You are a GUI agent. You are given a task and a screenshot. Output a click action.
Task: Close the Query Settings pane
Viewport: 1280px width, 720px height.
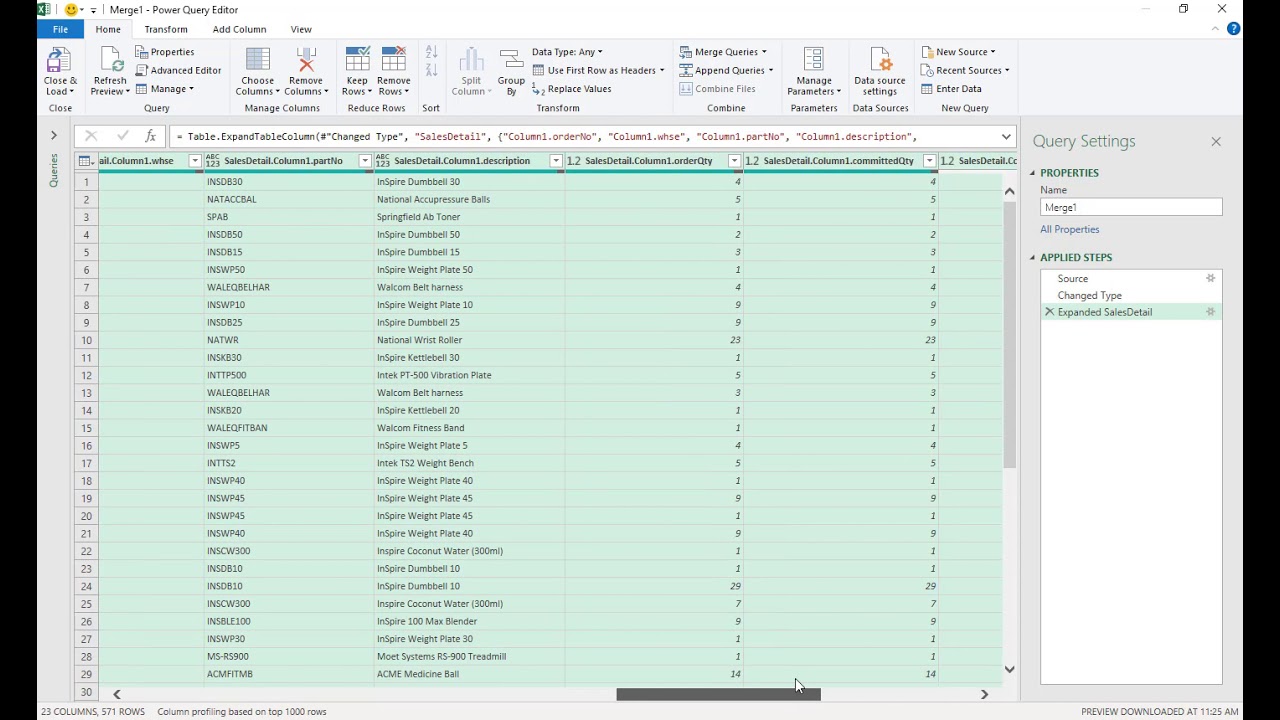click(1216, 142)
